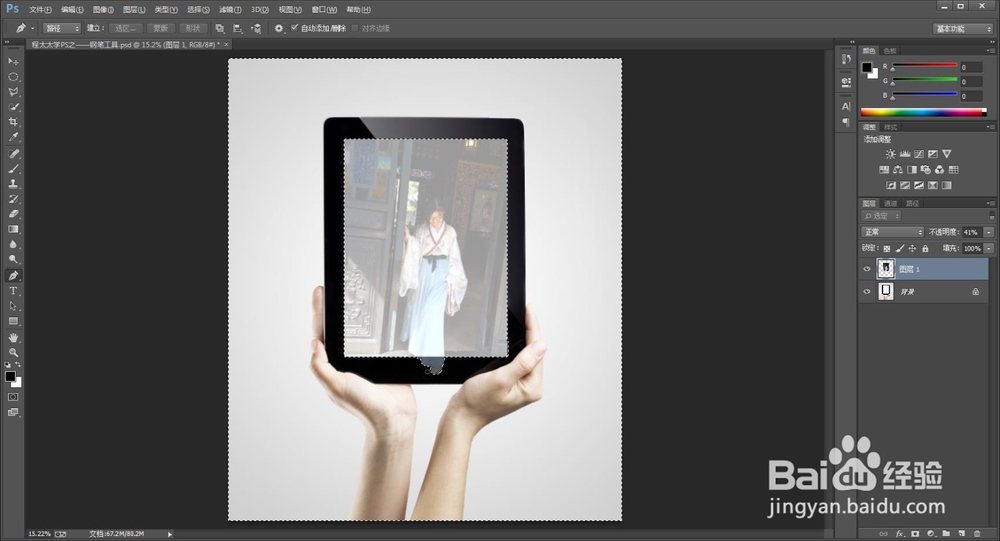Add a Brightness/Contrast adjustment
This screenshot has height=541, width=1000.
click(890, 154)
